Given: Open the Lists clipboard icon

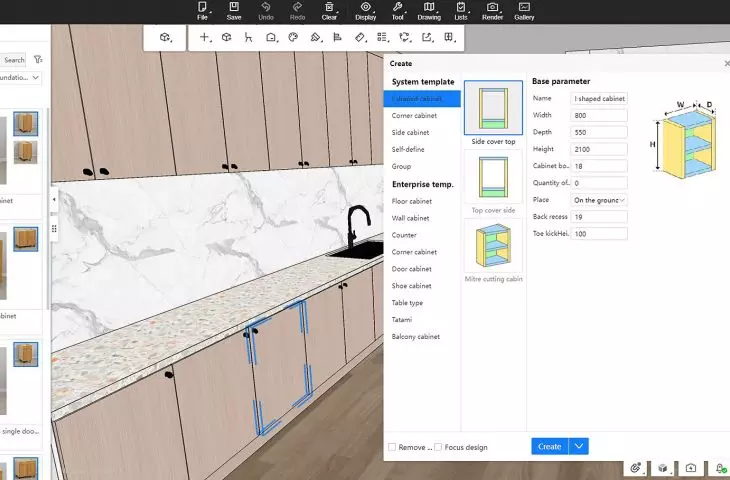Looking at the screenshot, I should pyautogui.click(x=460, y=7).
